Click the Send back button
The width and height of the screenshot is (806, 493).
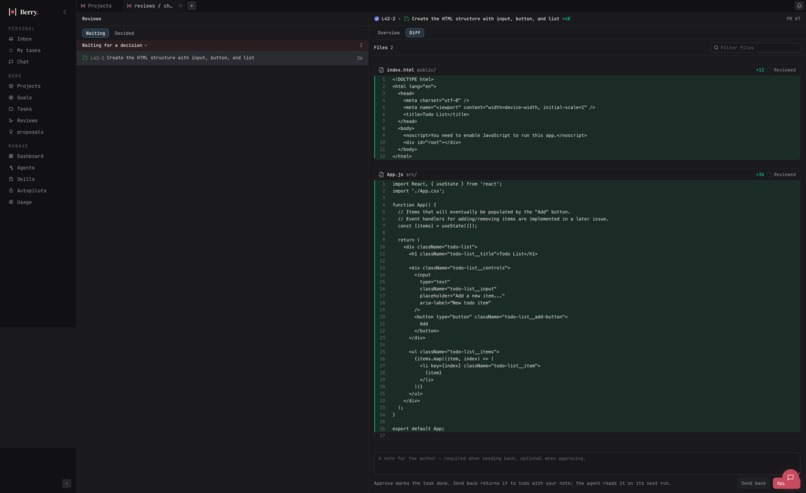click(753, 483)
